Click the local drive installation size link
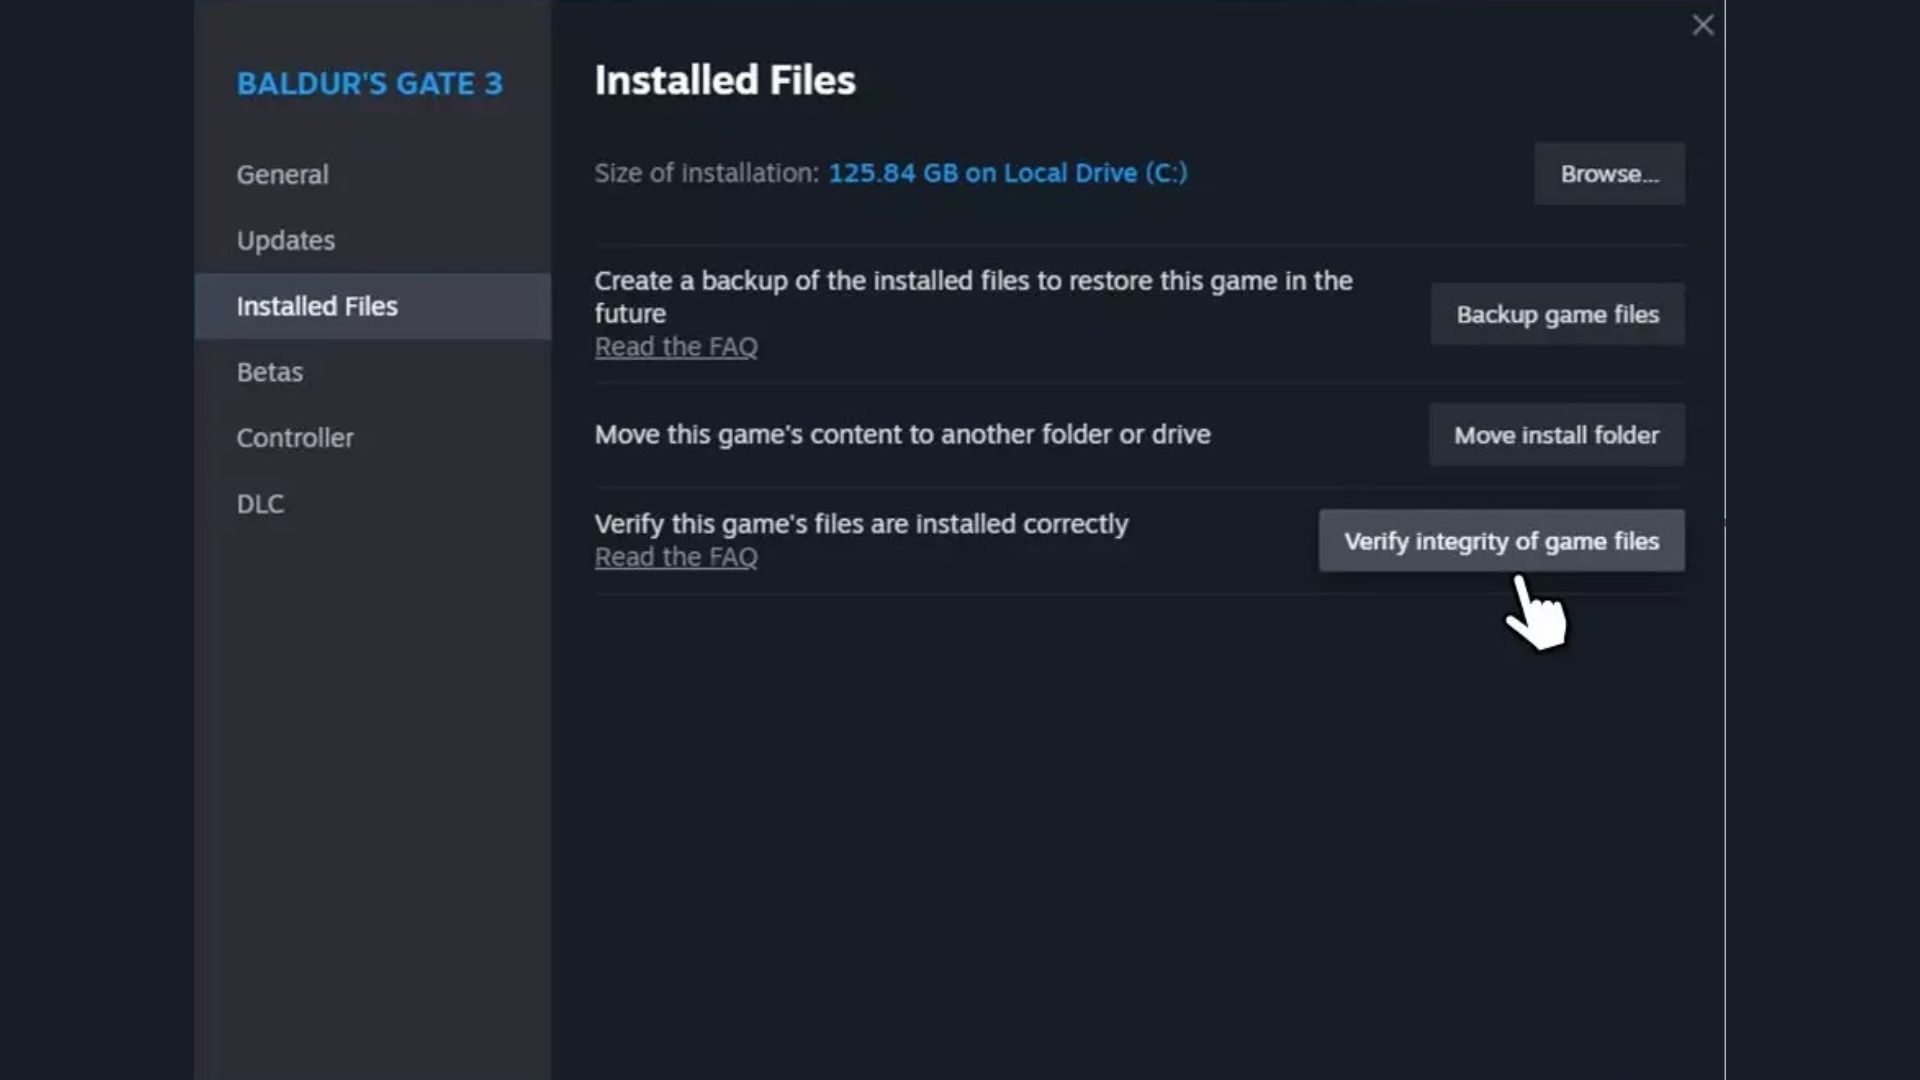This screenshot has width=1920, height=1080. (x=1007, y=173)
